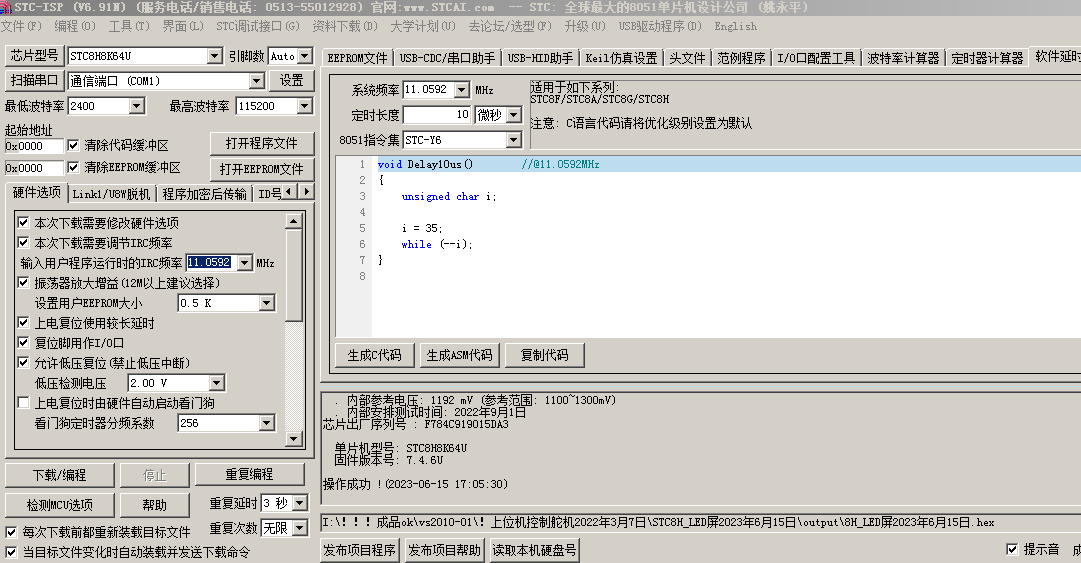Open minimum baud rate 2400 dropdown

click(x=137, y=106)
